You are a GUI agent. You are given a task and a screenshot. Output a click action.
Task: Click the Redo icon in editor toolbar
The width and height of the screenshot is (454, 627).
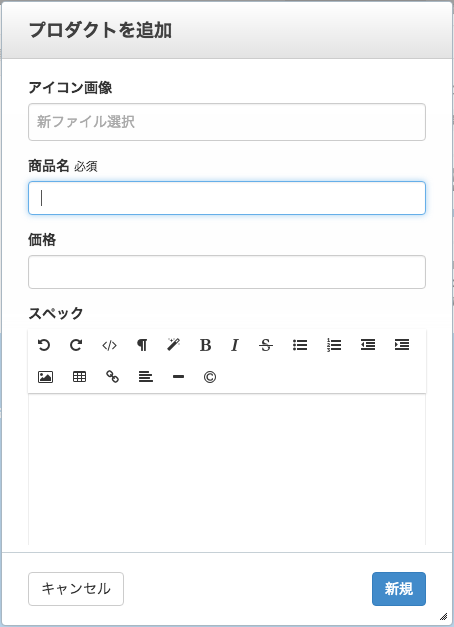76,345
